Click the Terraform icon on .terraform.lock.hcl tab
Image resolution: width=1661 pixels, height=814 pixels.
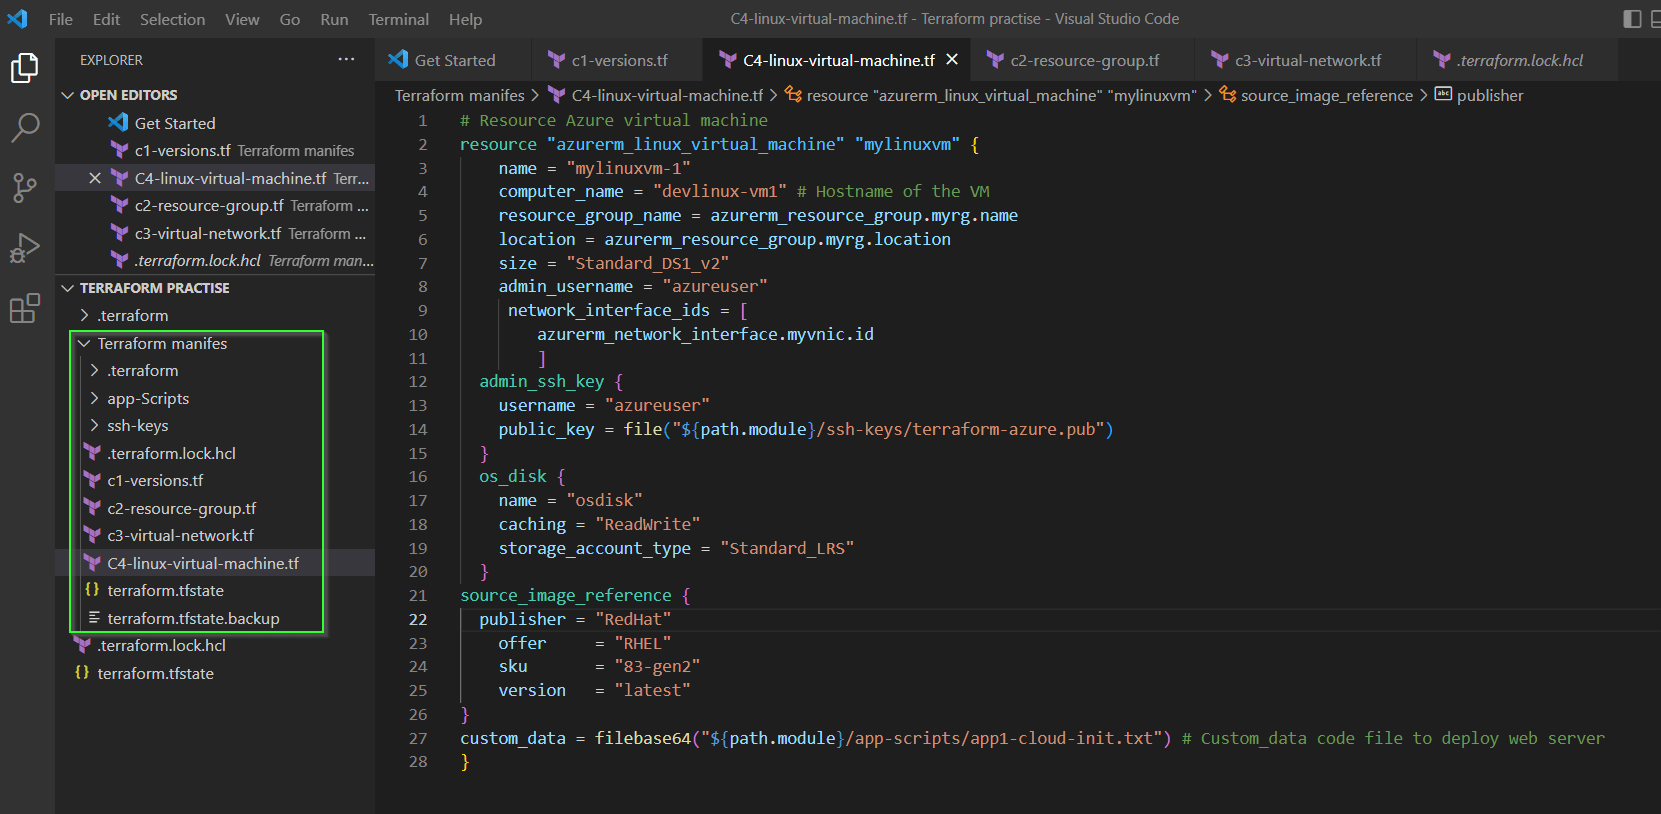1441,60
